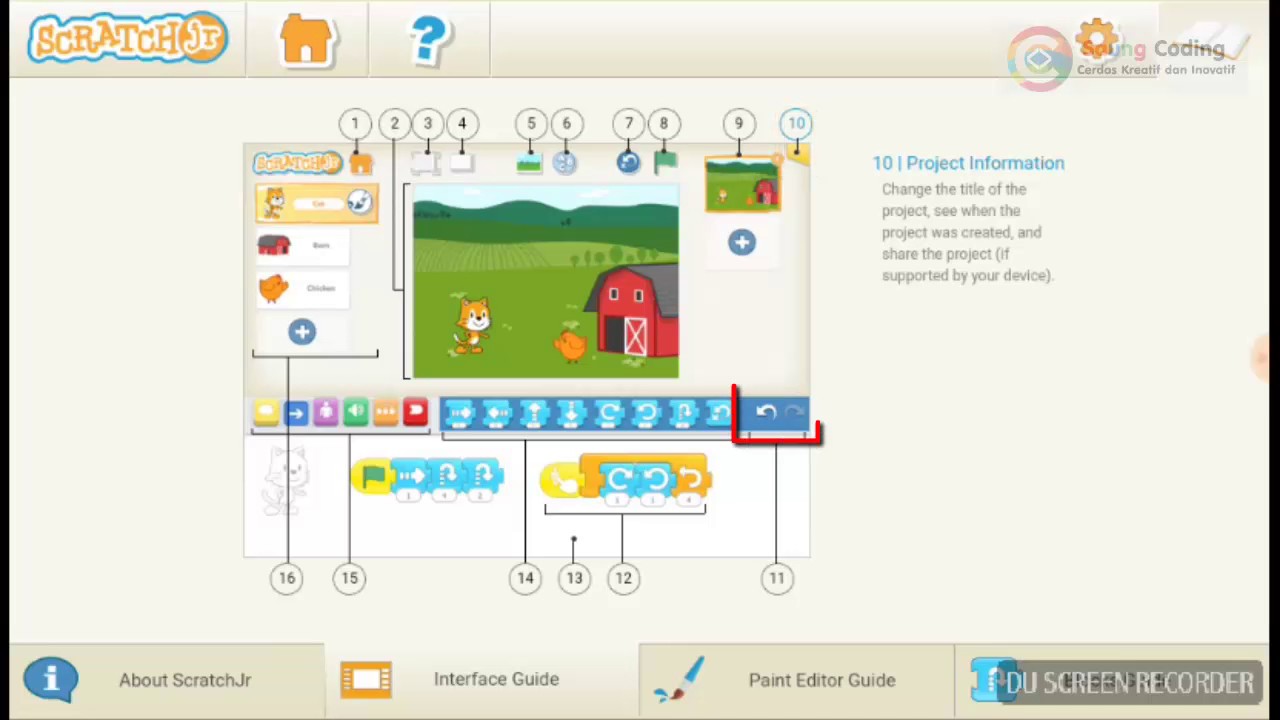Click the green flag icon in the diagram
Screen dimensions: 1280x720
point(665,162)
